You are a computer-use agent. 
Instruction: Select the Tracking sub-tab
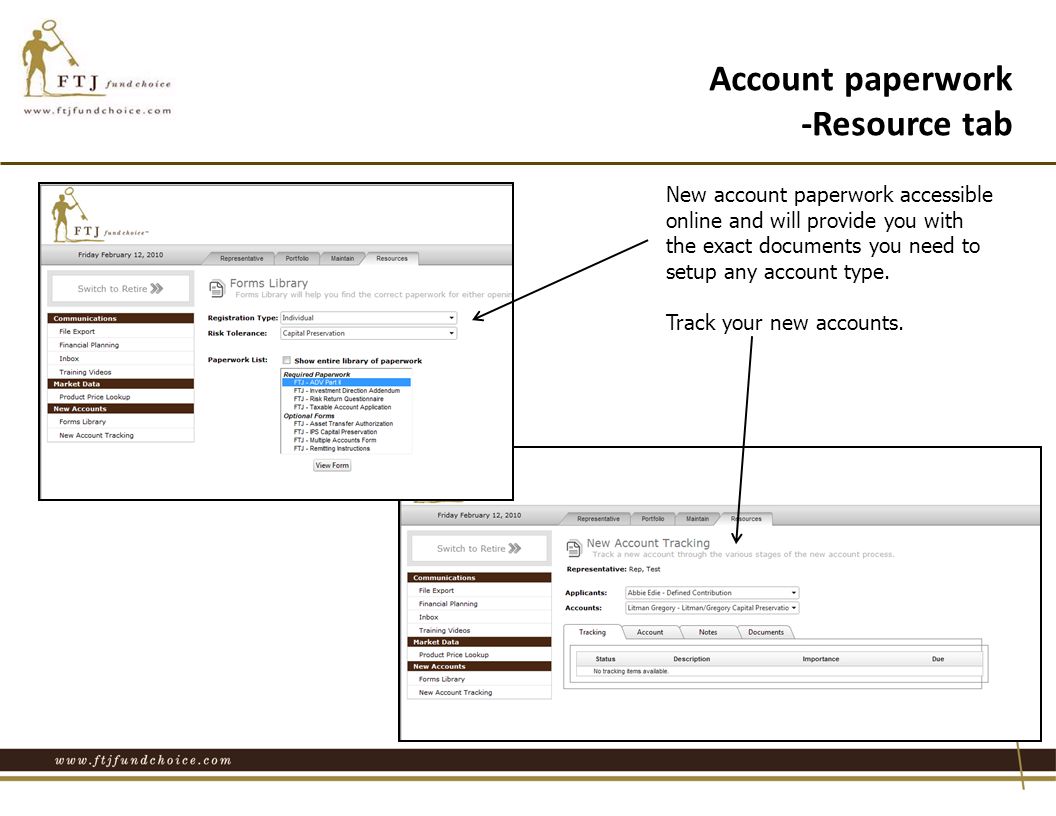tap(592, 632)
